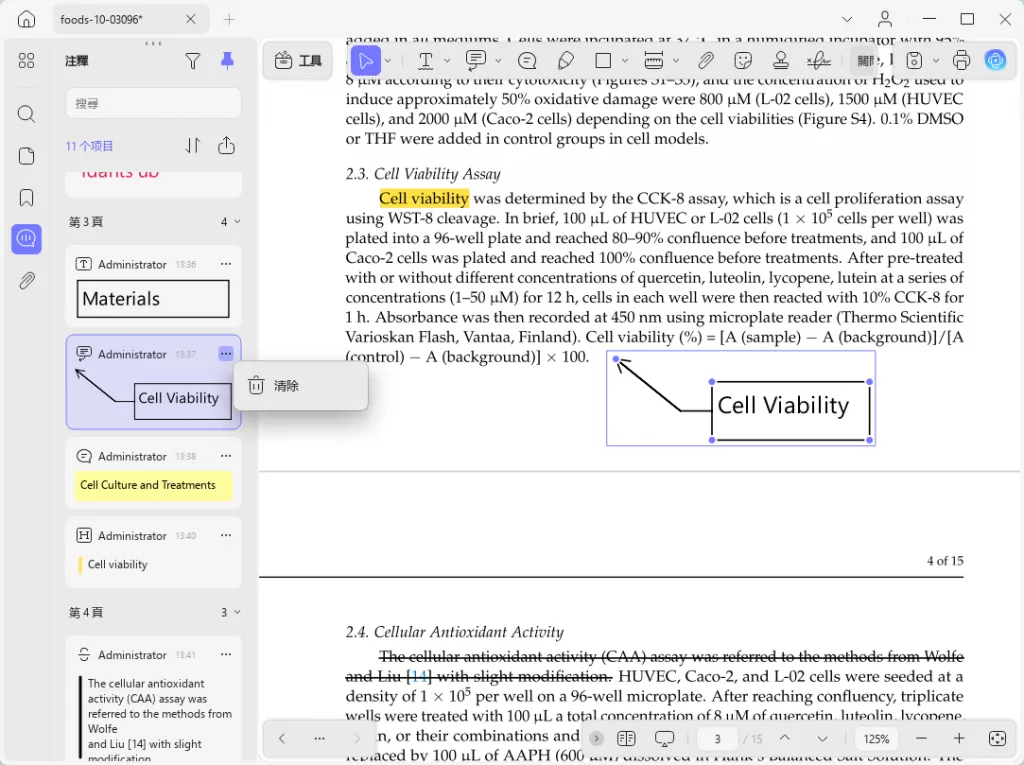
Task: Open more options for the Cell Viability callout annotation
Action: tap(226, 353)
